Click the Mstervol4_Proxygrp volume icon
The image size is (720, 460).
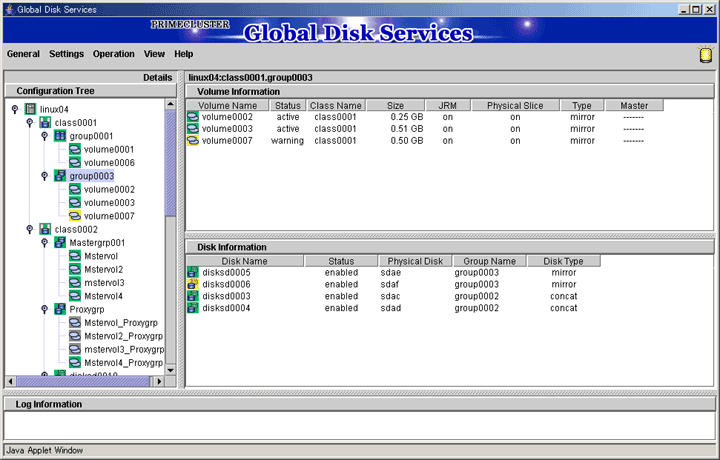coord(75,362)
